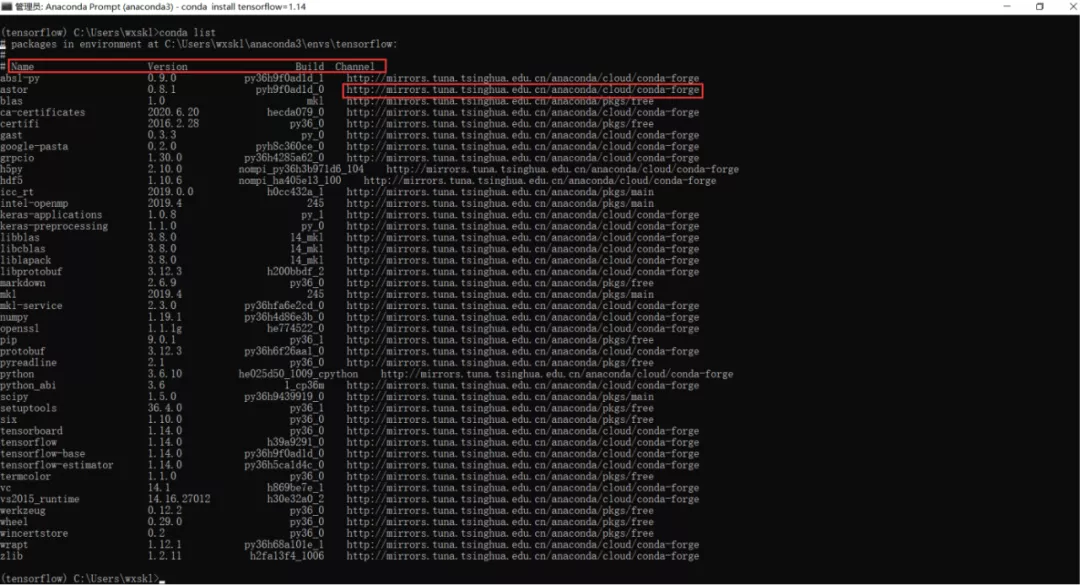Select the astor package name
The width and height of the screenshot is (1080, 585).
pyautogui.click(x=14, y=90)
